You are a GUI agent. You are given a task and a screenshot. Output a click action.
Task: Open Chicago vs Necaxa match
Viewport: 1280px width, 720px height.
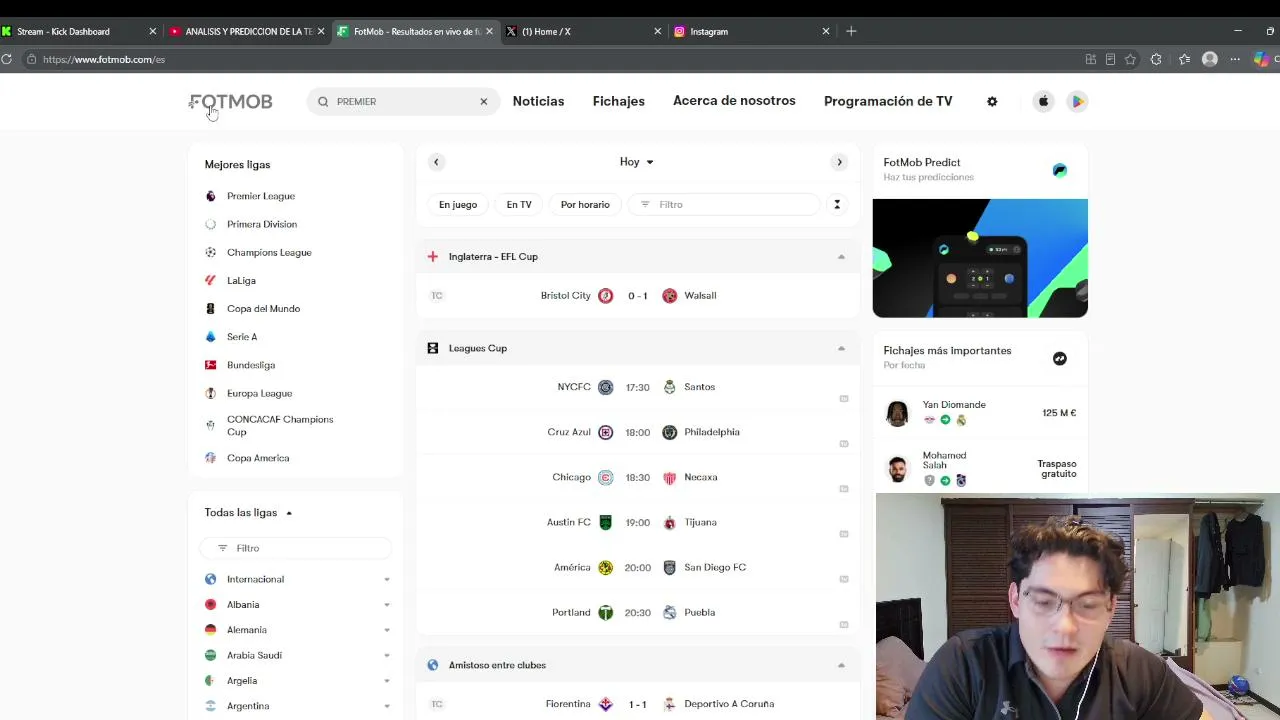637,477
